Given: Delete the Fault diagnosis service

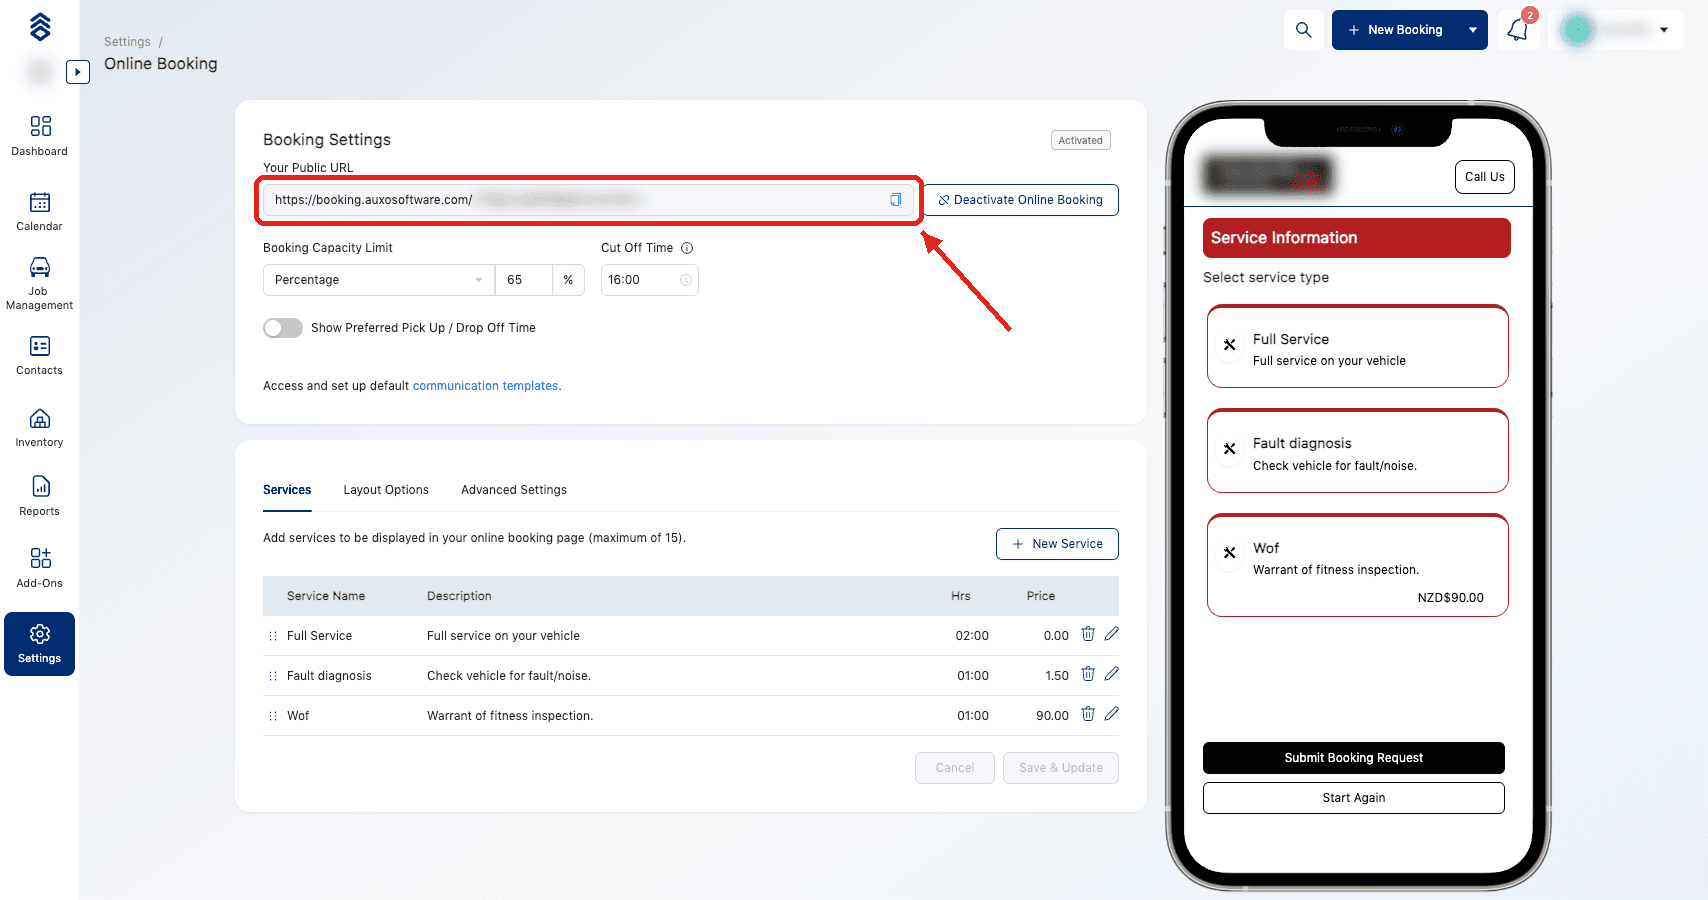Looking at the screenshot, I should pyautogui.click(x=1088, y=674).
